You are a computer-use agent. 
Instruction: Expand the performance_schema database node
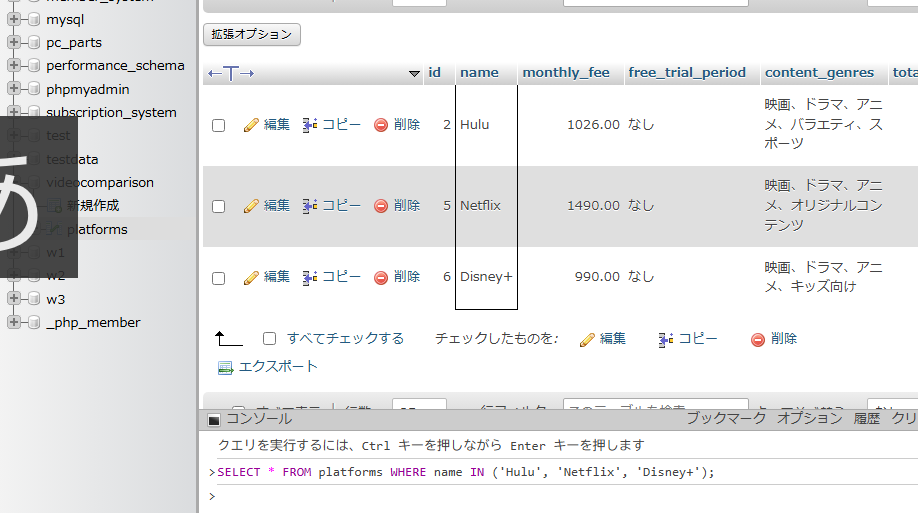tap(13, 65)
